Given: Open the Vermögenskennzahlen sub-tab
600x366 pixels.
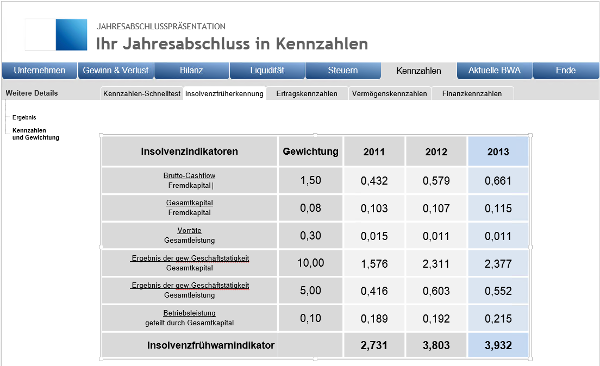Looking at the screenshot, I should coord(390,93).
